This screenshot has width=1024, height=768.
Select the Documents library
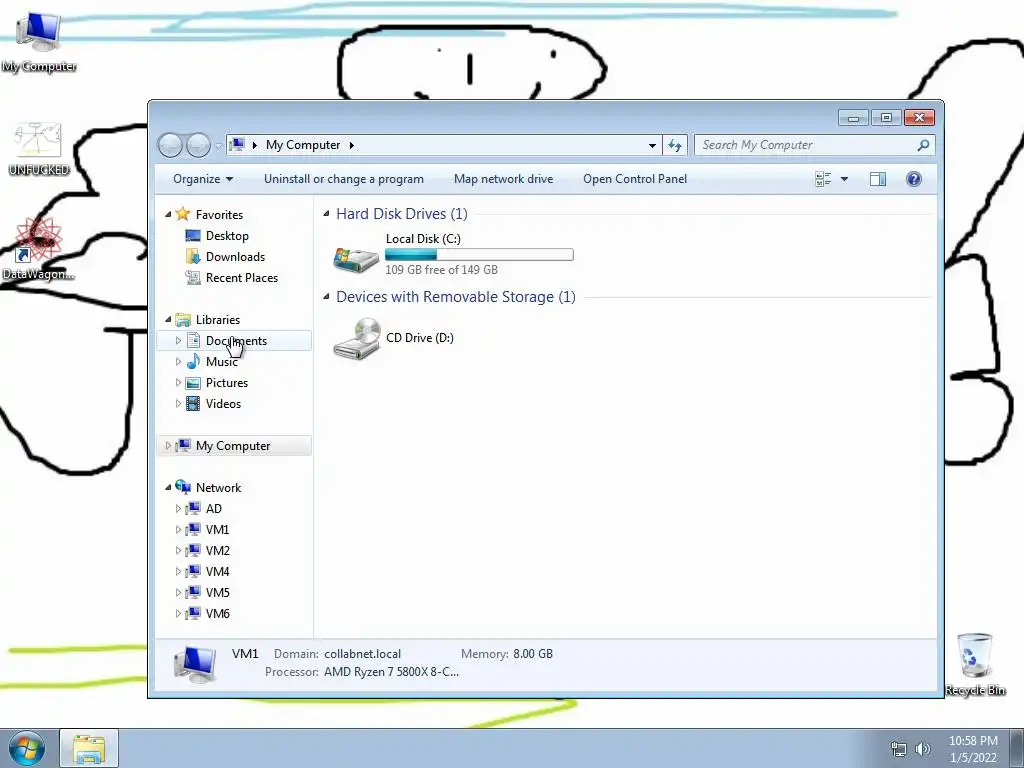coord(234,341)
